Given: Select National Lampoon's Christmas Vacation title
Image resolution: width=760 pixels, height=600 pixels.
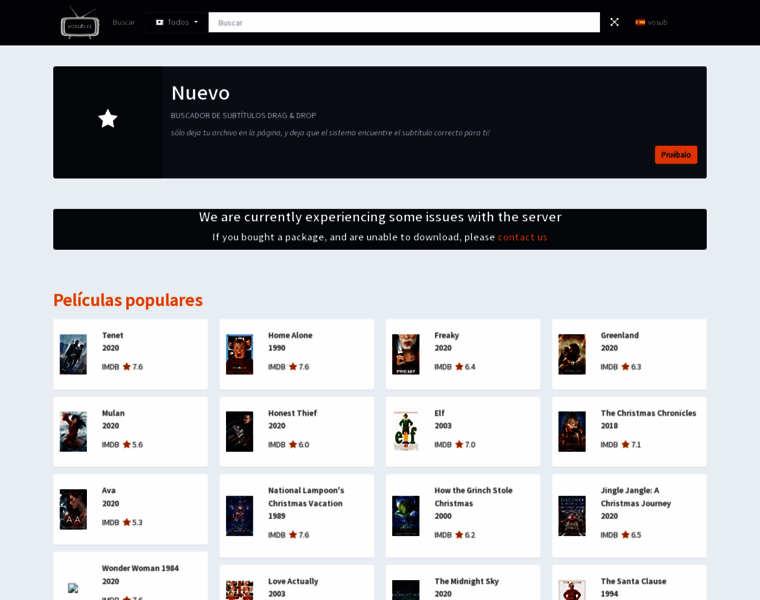Looking at the screenshot, I should [x=306, y=497].
